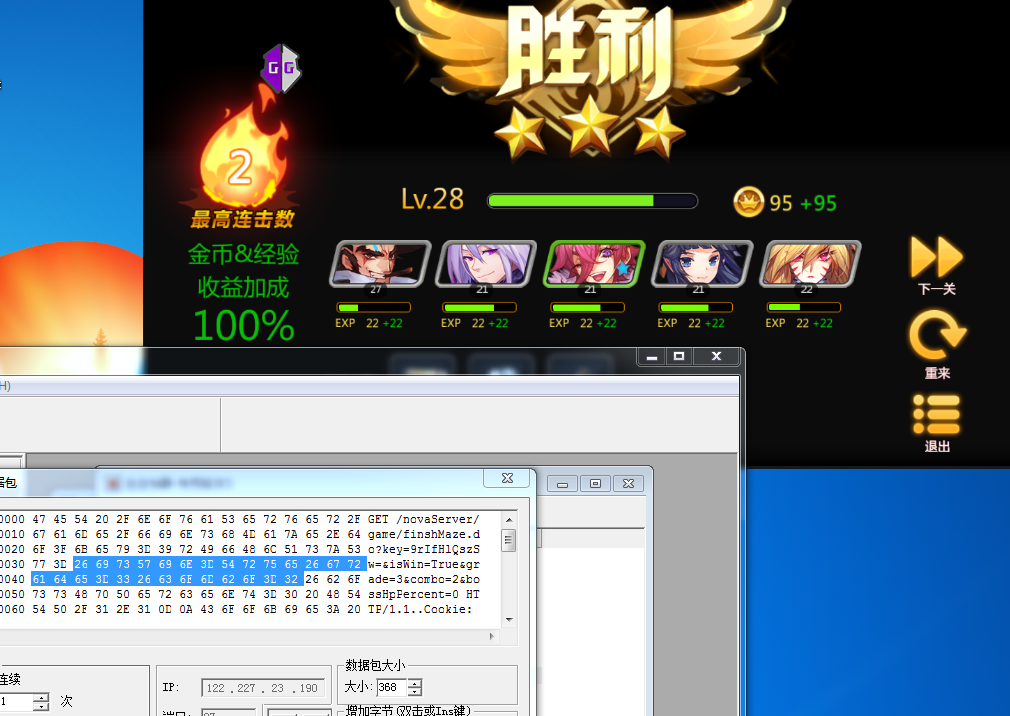Click the 'Lv.28' level text
Viewport: 1010px width, 716px height.
(x=432, y=200)
